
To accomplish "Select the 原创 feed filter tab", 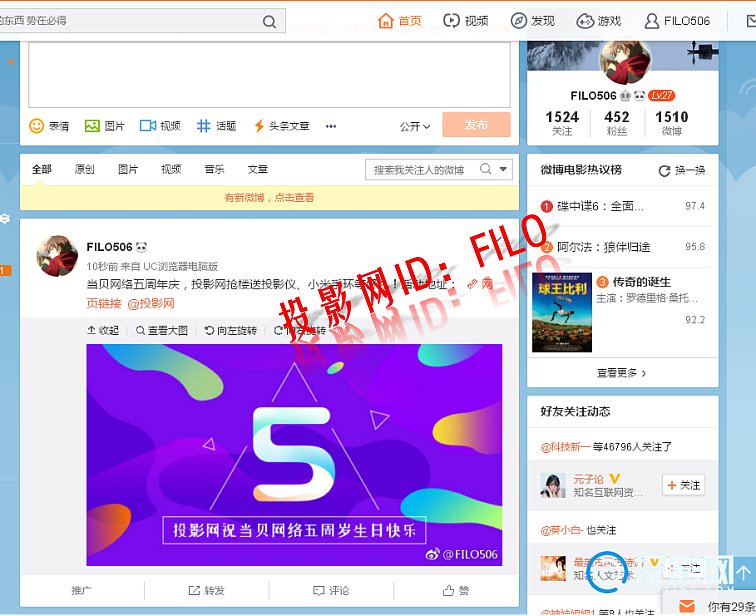I will coord(85,169).
